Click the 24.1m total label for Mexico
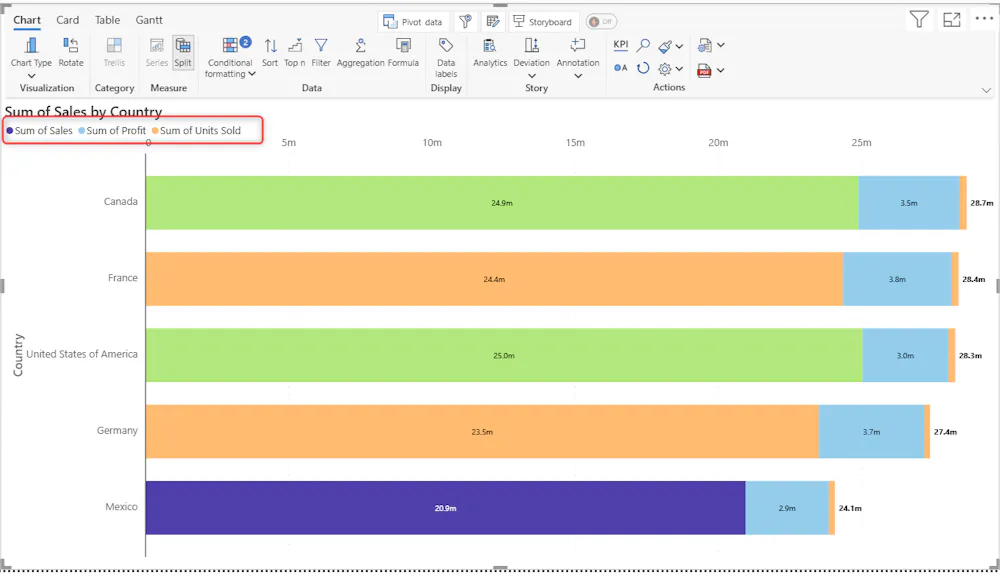This screenshot has height=577, width=1000. pyautogui.click(x=850, y=508)
